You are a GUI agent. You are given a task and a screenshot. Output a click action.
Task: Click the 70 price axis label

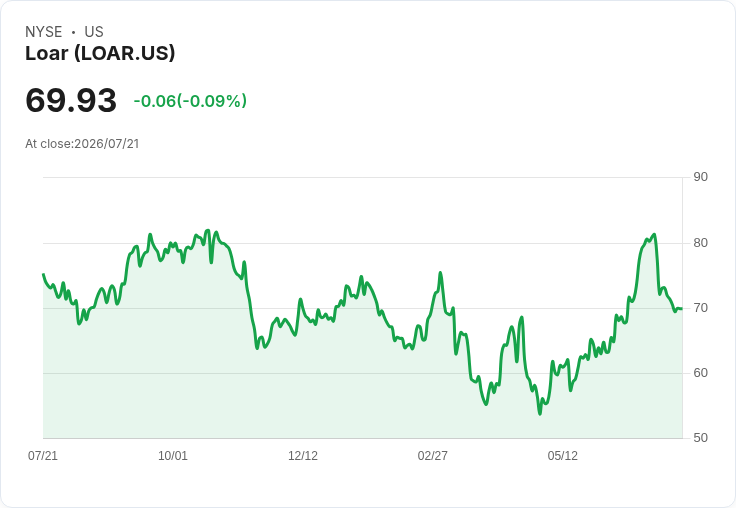pos(700,308)
